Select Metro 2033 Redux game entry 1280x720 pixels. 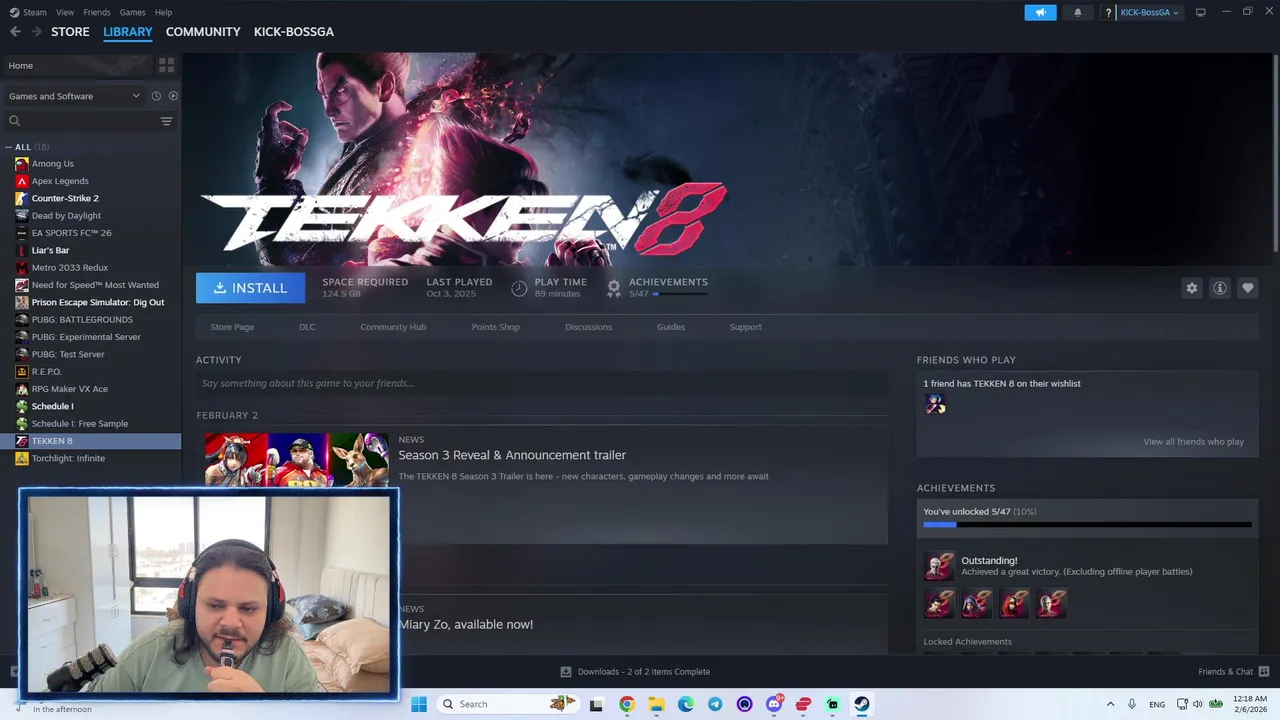click(x=69, y=268)
